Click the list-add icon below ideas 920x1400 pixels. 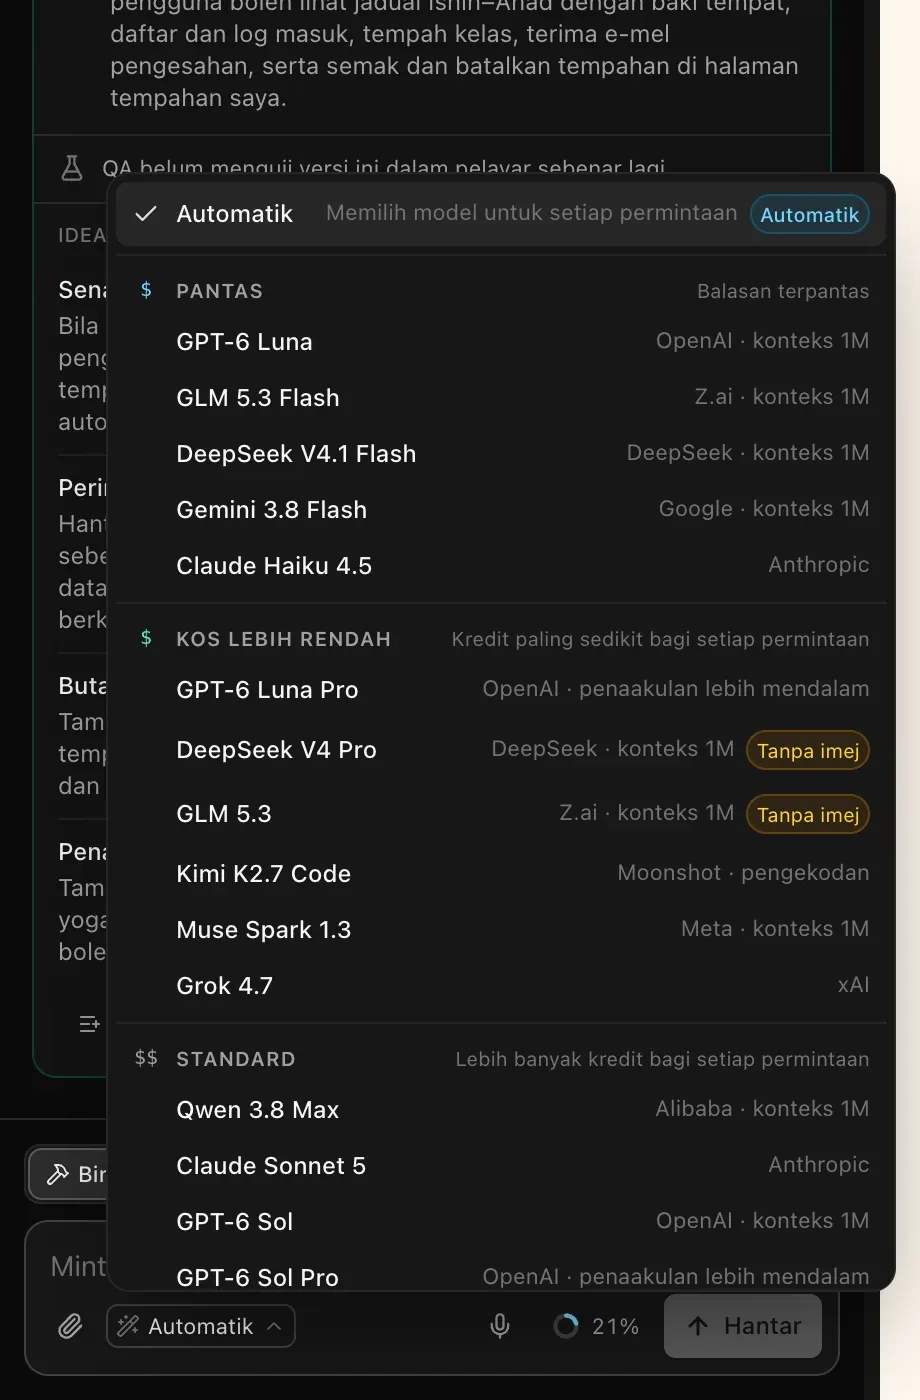[90, 1023]
